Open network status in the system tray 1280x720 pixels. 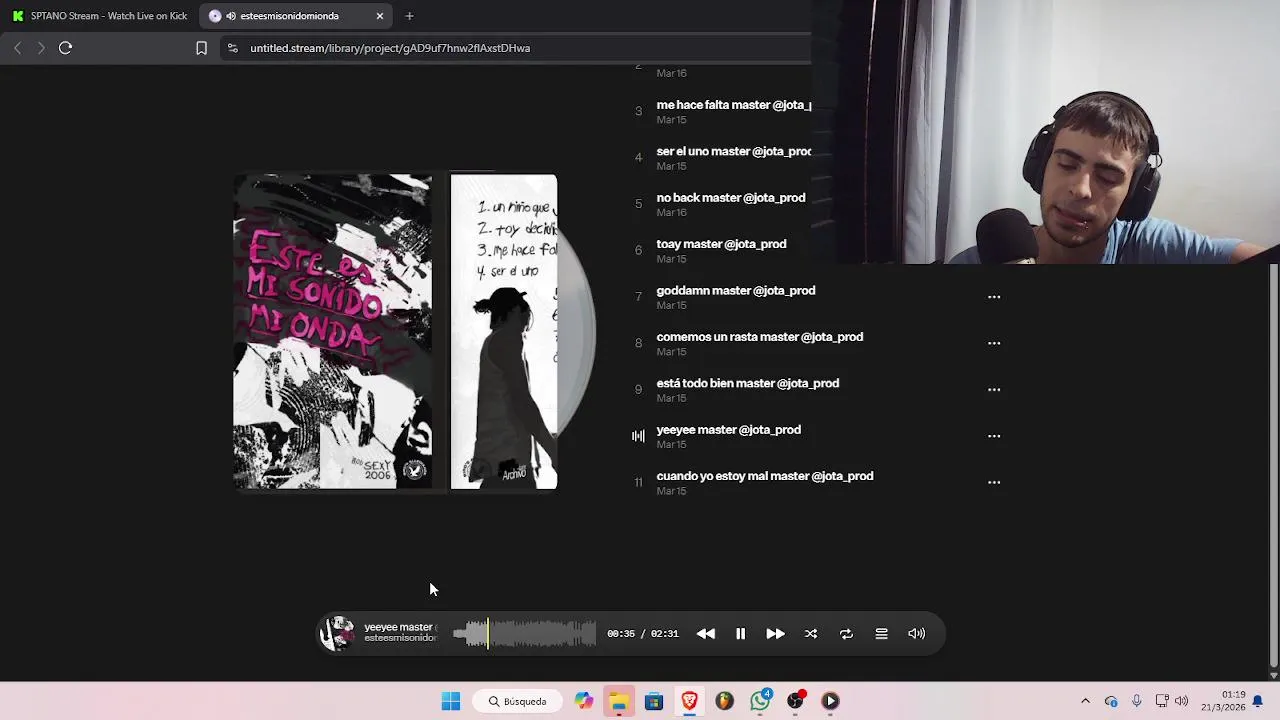click(1162, 701)
